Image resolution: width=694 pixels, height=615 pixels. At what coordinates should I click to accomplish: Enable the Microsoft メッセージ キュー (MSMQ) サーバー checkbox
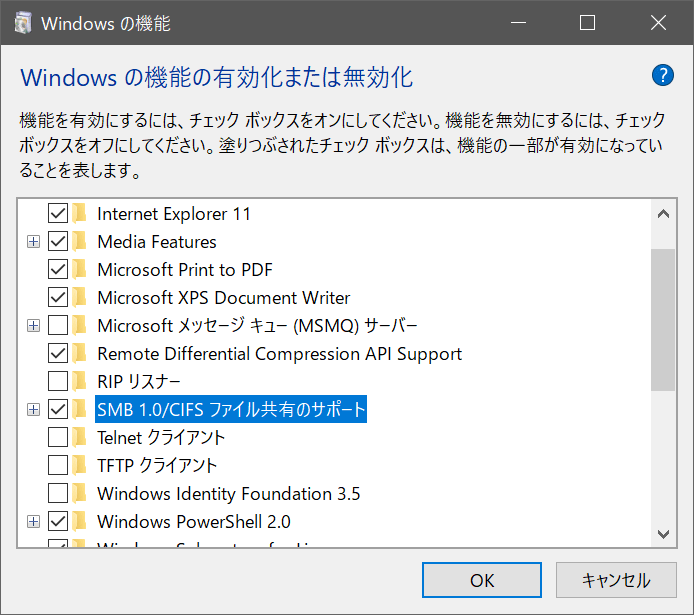point(58,326)
